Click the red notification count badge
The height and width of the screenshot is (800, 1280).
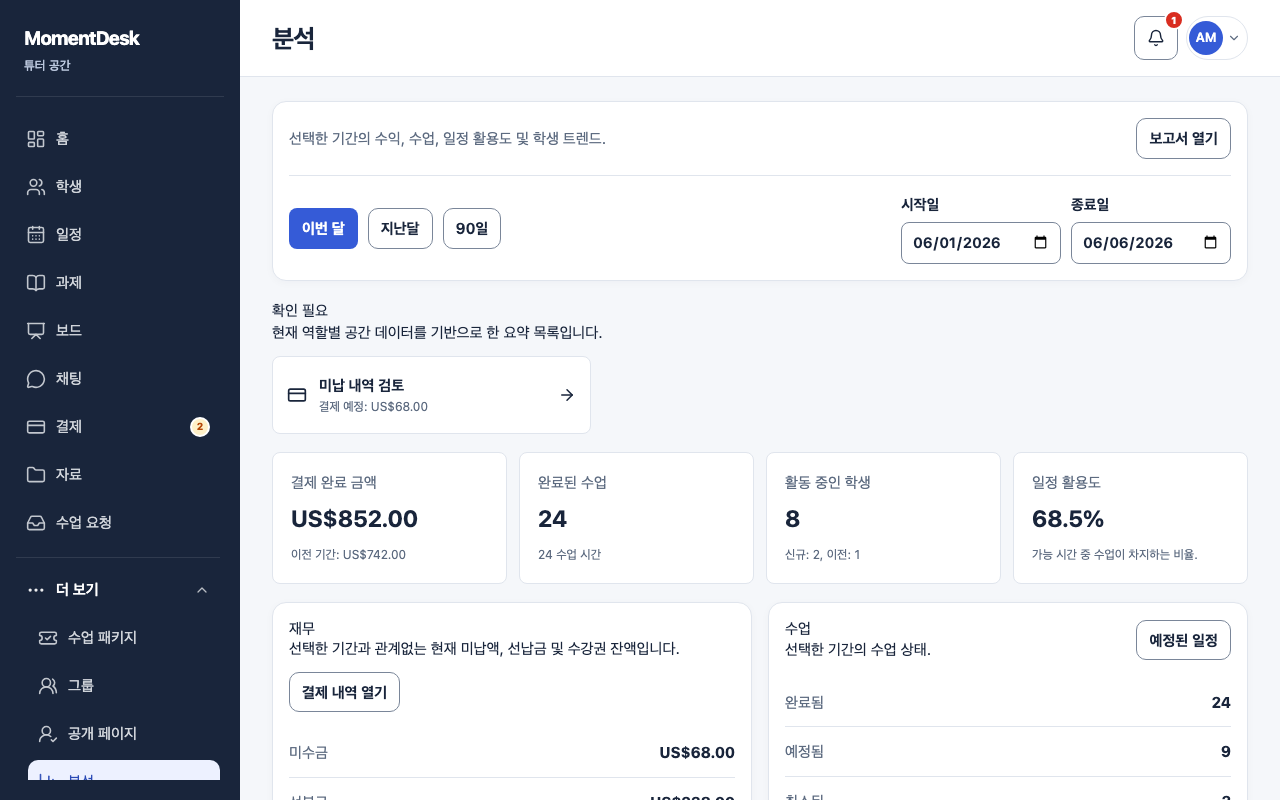pyautogui.click(x=1174, y=20)
